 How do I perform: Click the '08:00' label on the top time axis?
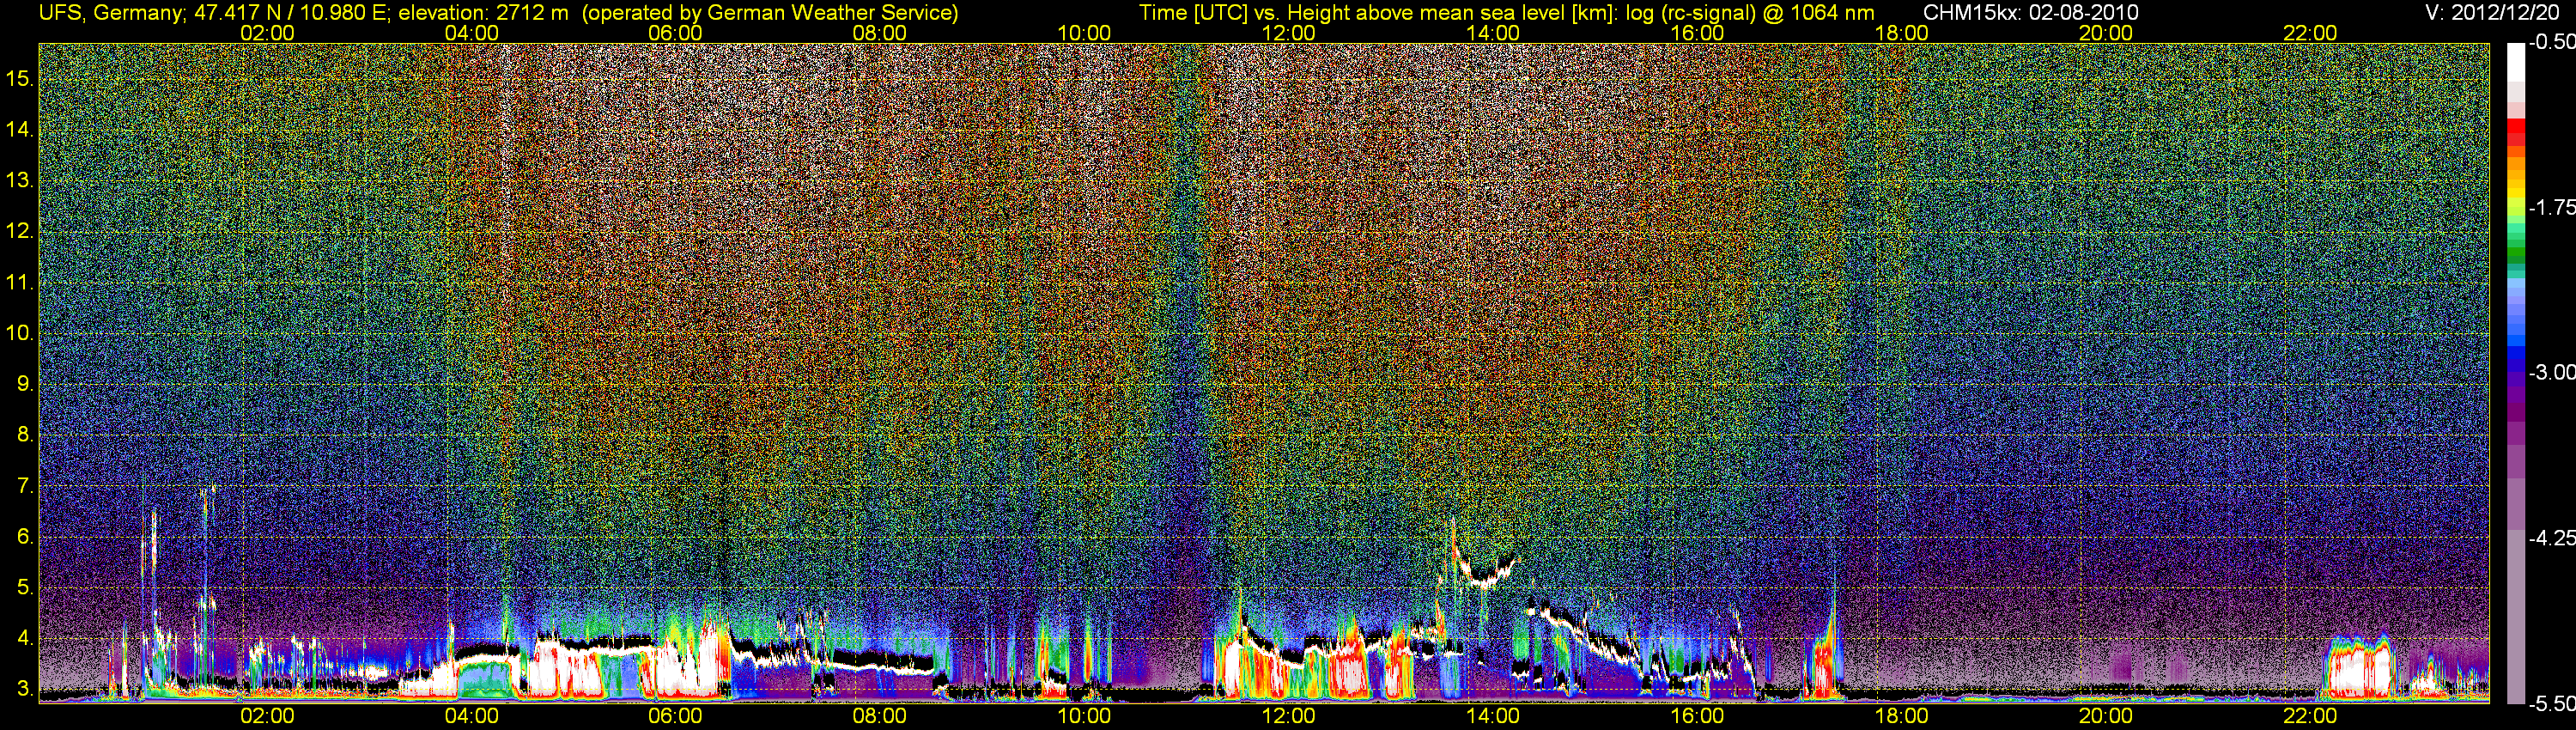pyautogui.click(x=880, y=33)
